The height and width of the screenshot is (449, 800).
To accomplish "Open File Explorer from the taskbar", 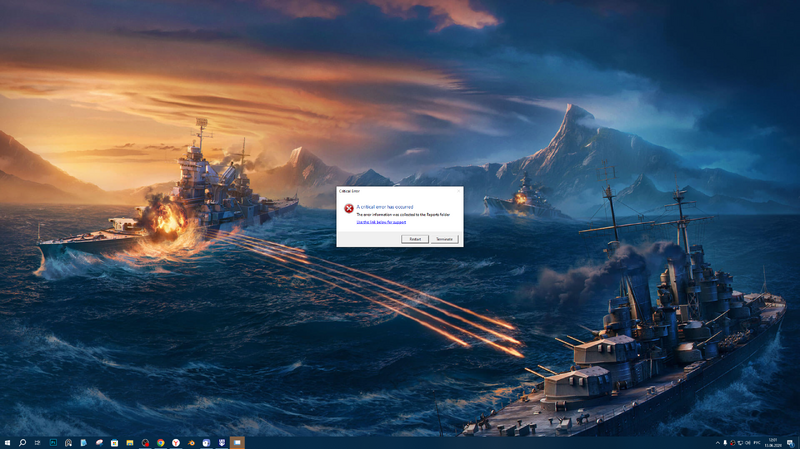I will point(130,443).
